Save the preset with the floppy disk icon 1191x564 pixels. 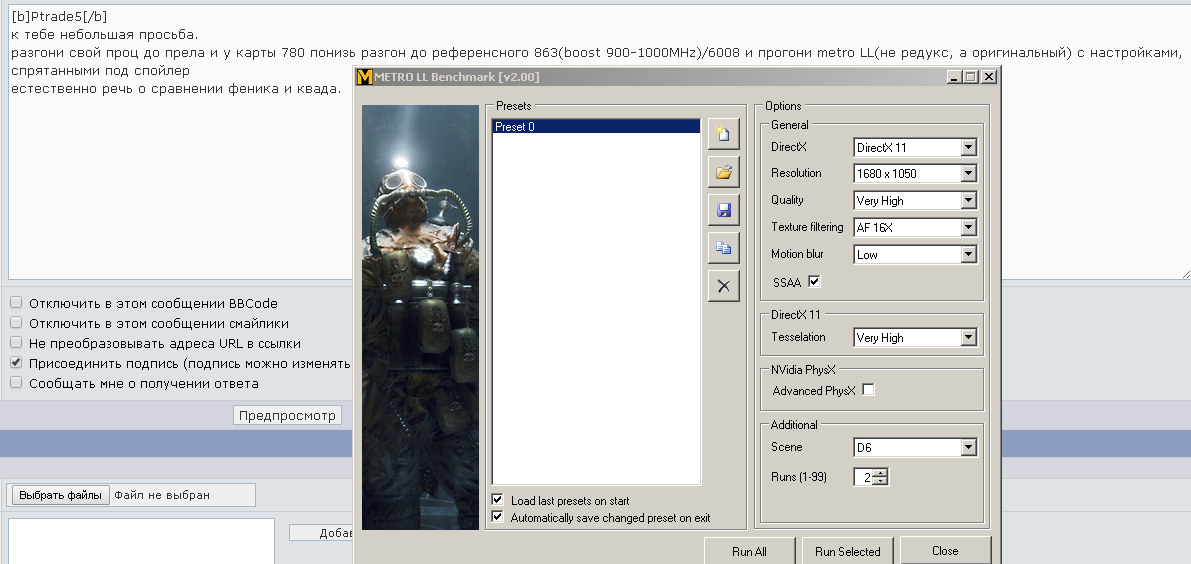[x=723, y=210]
